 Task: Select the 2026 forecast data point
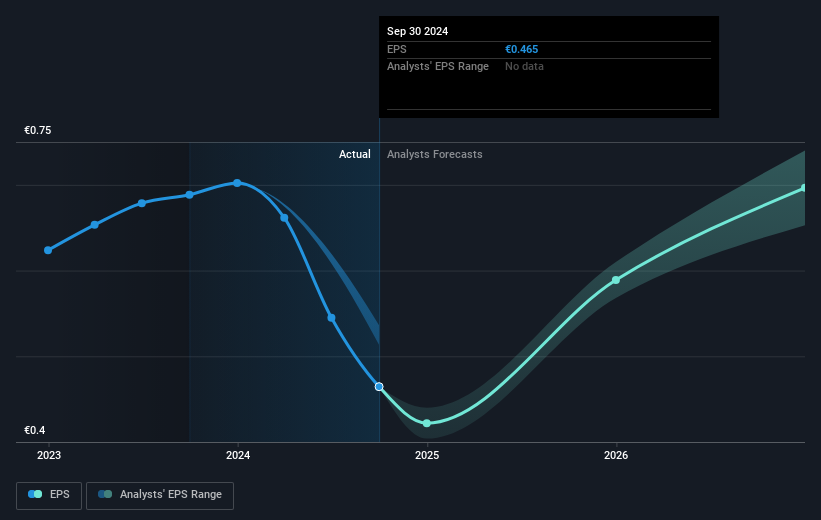click(x=616, y=280)
